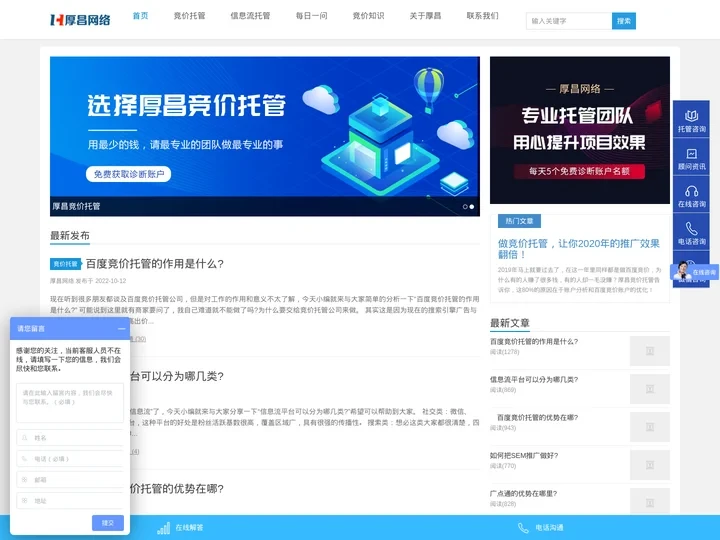Click the 邮箱 field in chat panel

click(x=70, y=479)
